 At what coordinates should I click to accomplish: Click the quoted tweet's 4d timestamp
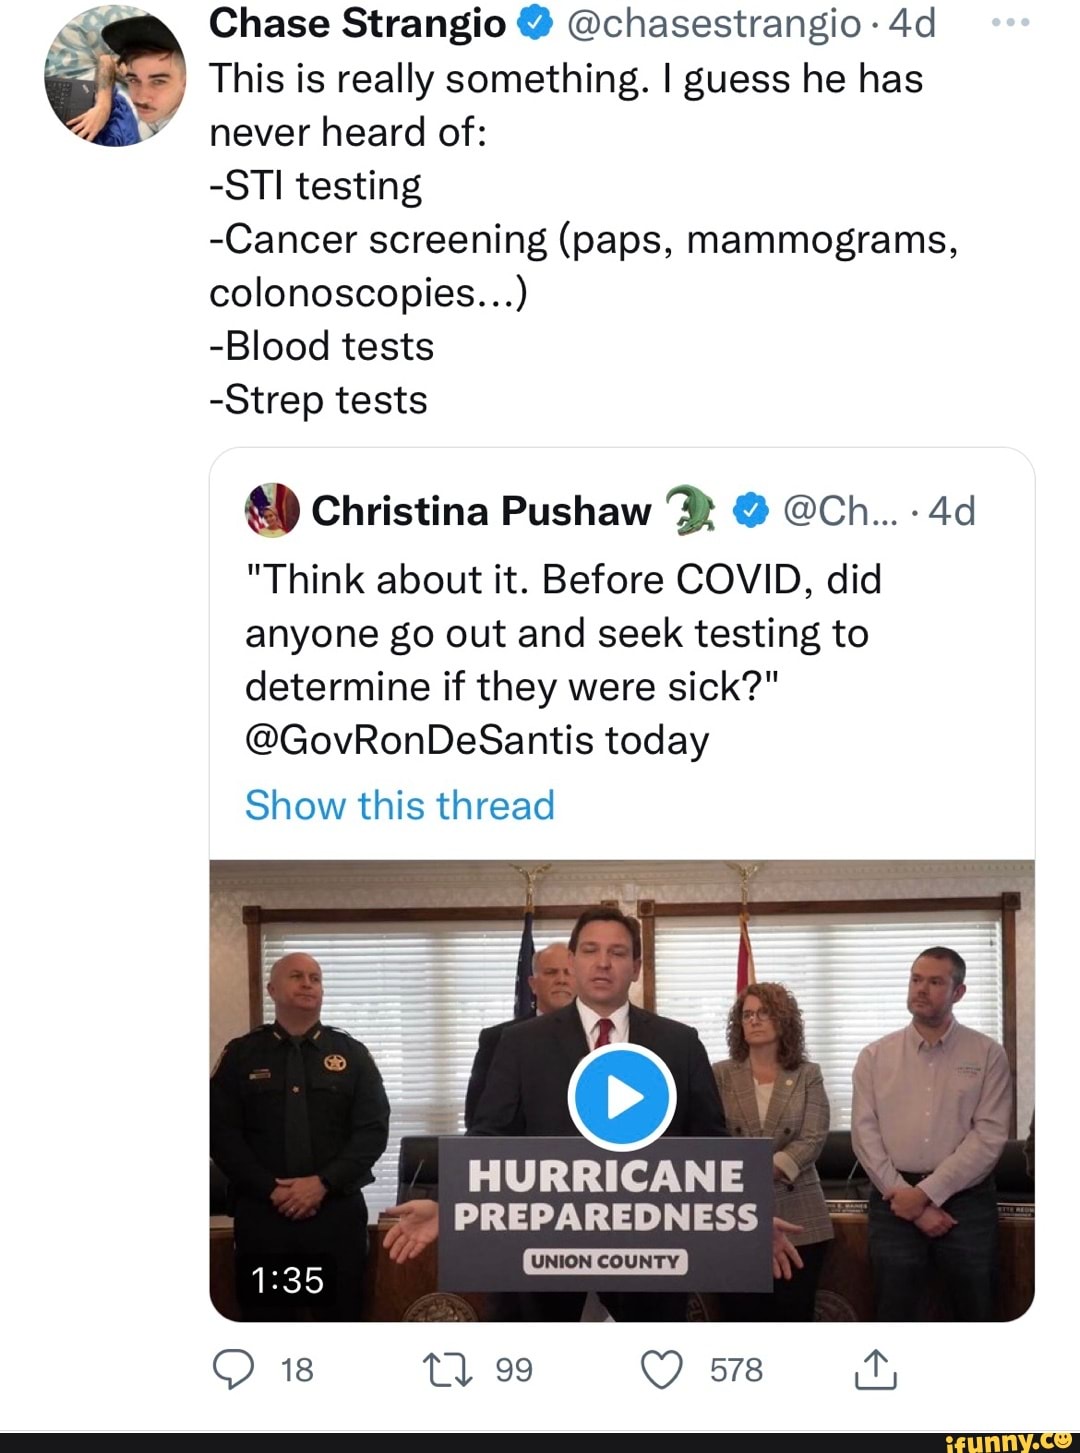(951, 511)
